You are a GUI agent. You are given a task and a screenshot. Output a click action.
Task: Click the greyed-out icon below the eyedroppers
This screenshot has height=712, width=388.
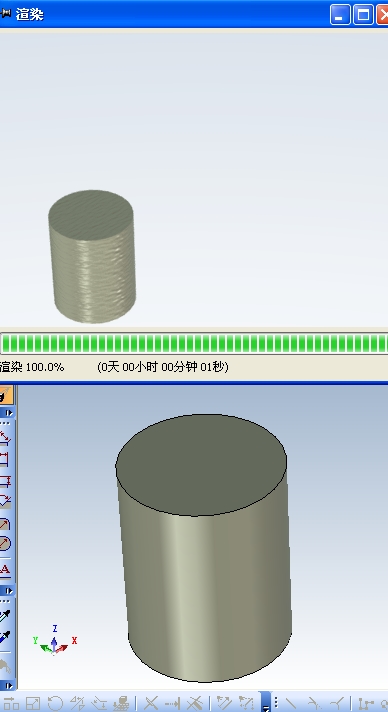(5, 666)
